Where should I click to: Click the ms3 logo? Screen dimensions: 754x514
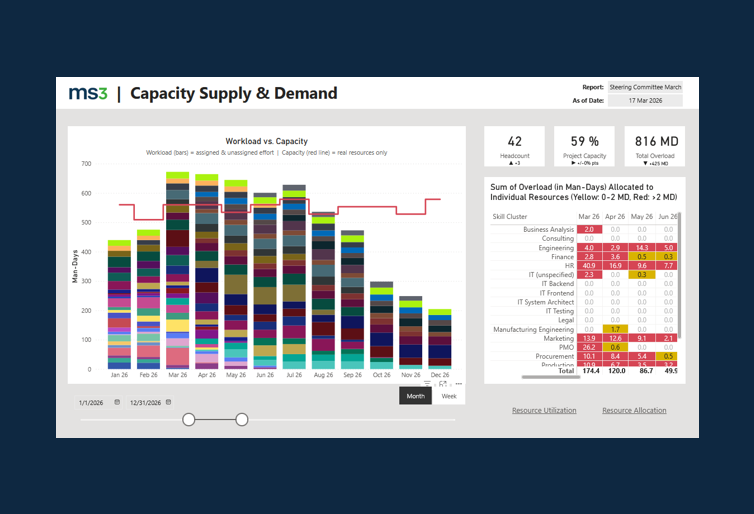tap(88, 93)
